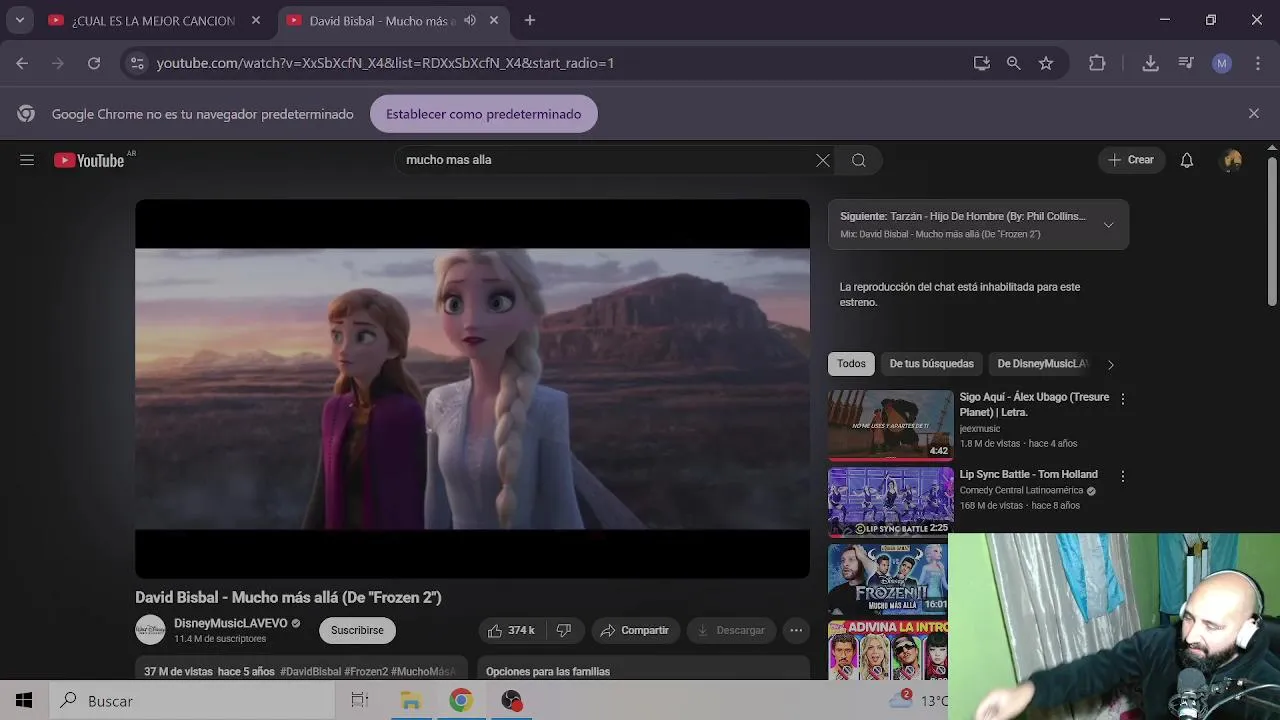Show more filter chips with right arrow
Image resolution: width=1280 pixels, height=720 pixels.
tap(1110, 365)
